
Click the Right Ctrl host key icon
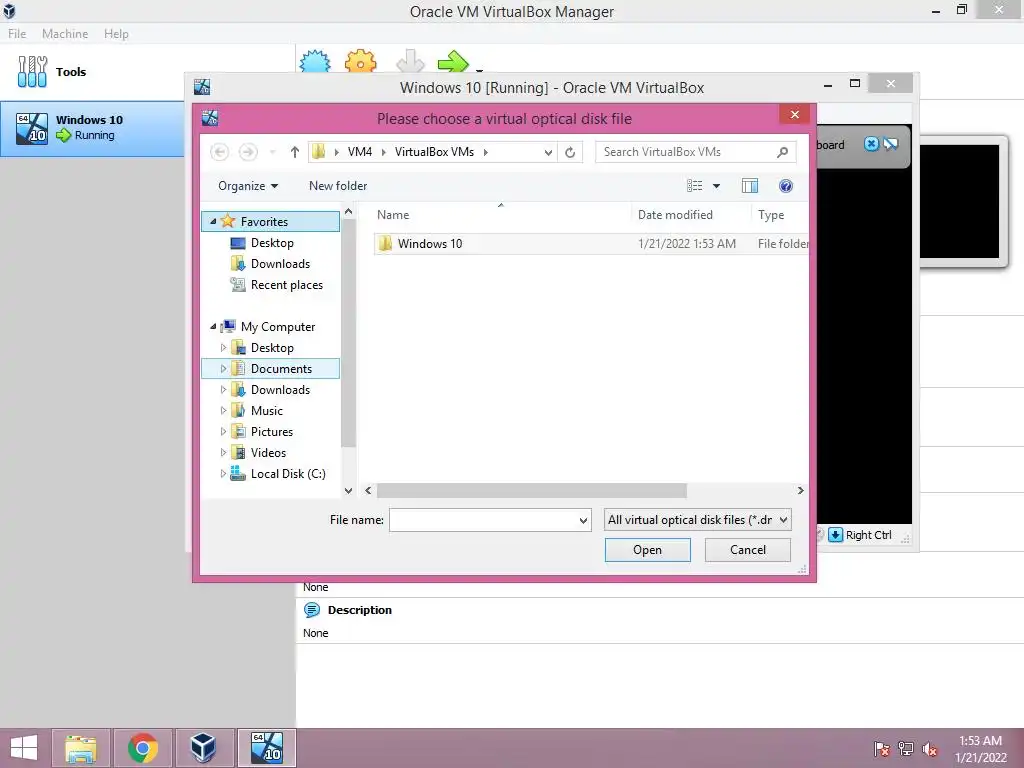click(x=835, y=535)
